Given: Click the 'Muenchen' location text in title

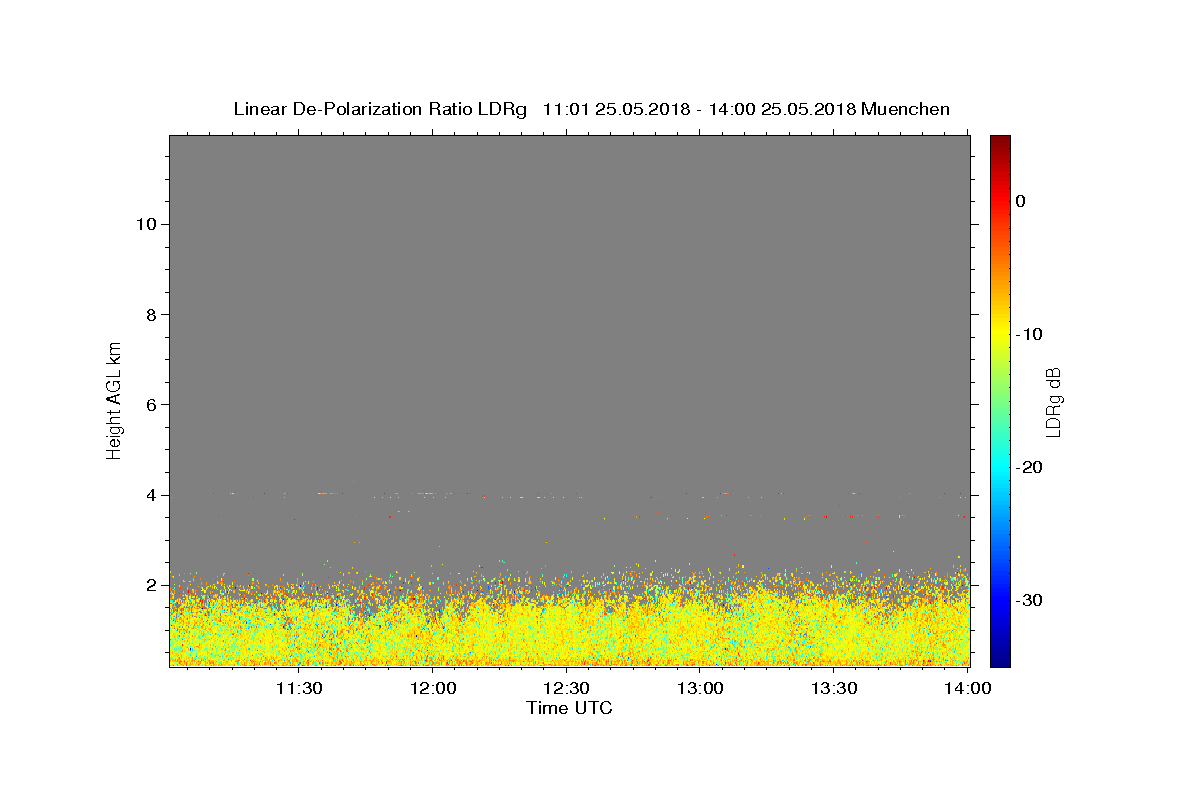Looking at the screenshot, I should pos(906,109).
